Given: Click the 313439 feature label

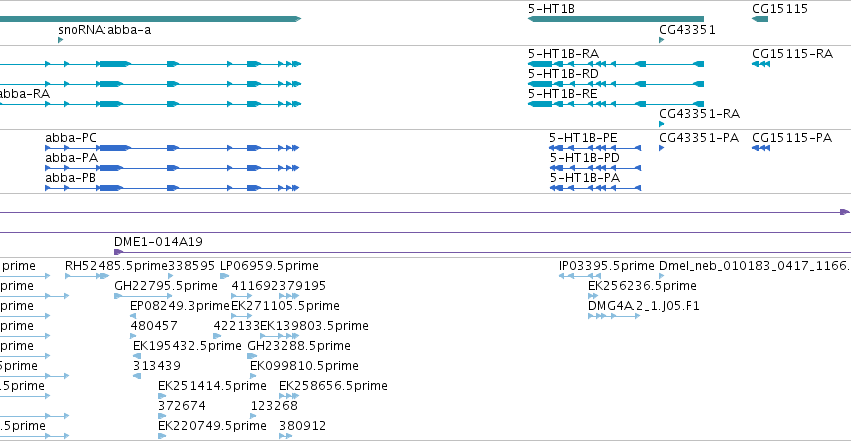Looking at the screenshot, I should pos(157,366).
